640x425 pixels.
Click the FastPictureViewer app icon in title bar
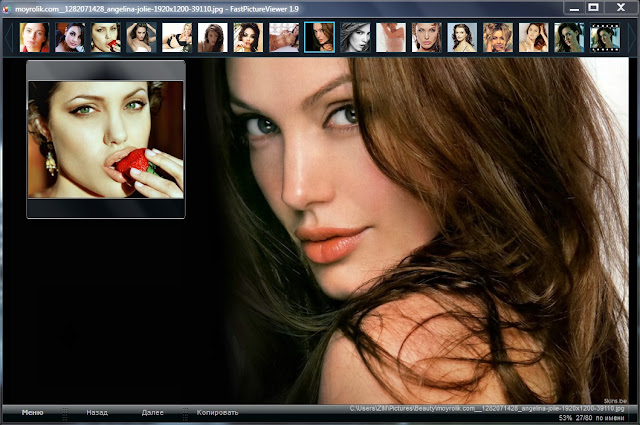[x=6, y=9]
